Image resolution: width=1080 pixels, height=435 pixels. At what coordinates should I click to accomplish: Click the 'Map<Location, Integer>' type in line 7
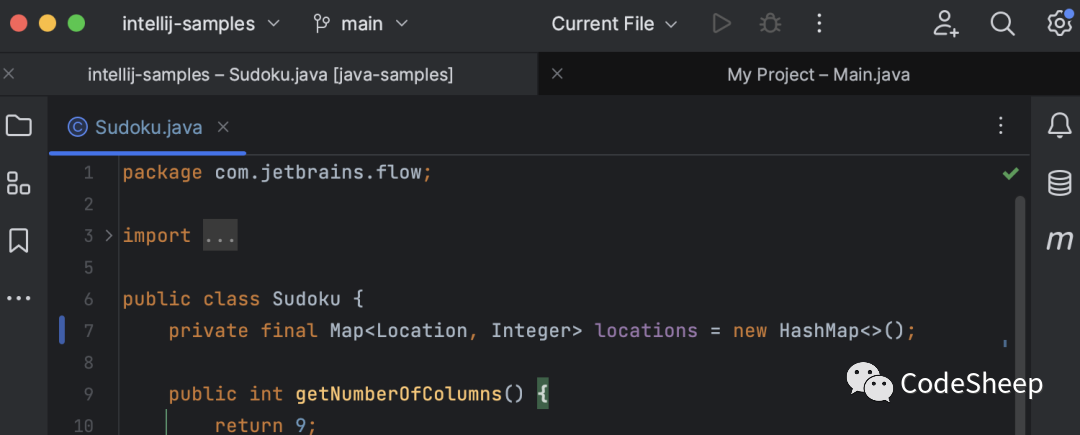point(456,331)
